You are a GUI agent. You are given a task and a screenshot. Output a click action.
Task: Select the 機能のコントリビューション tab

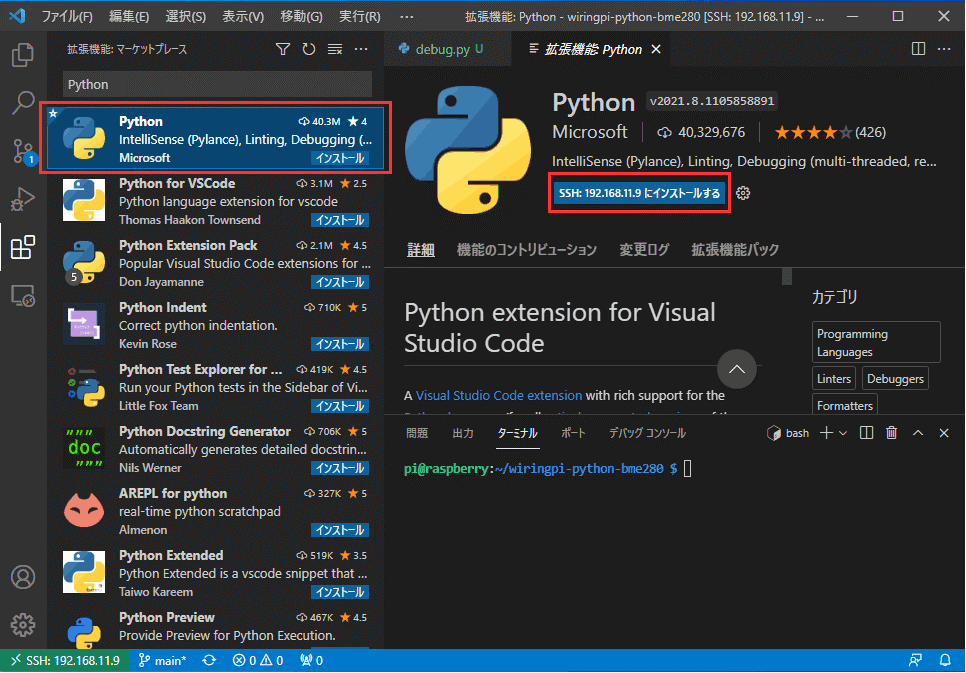[527, 250]
